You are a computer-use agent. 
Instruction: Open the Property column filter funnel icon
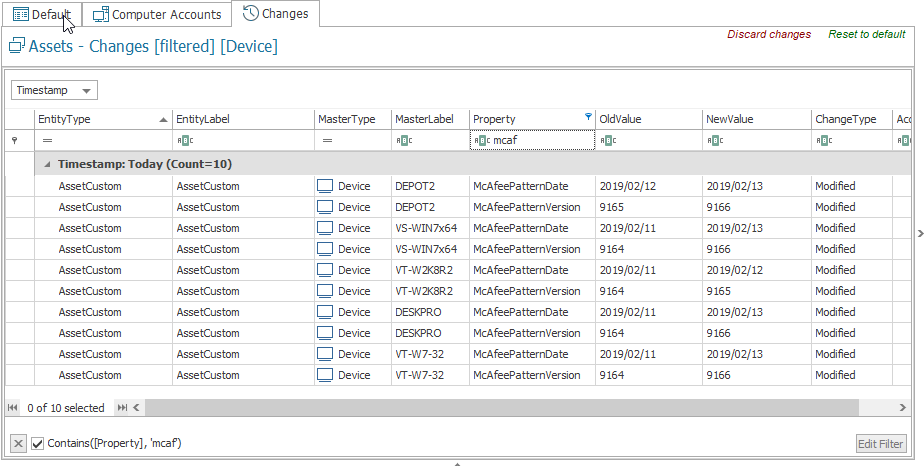coord(588,117)
